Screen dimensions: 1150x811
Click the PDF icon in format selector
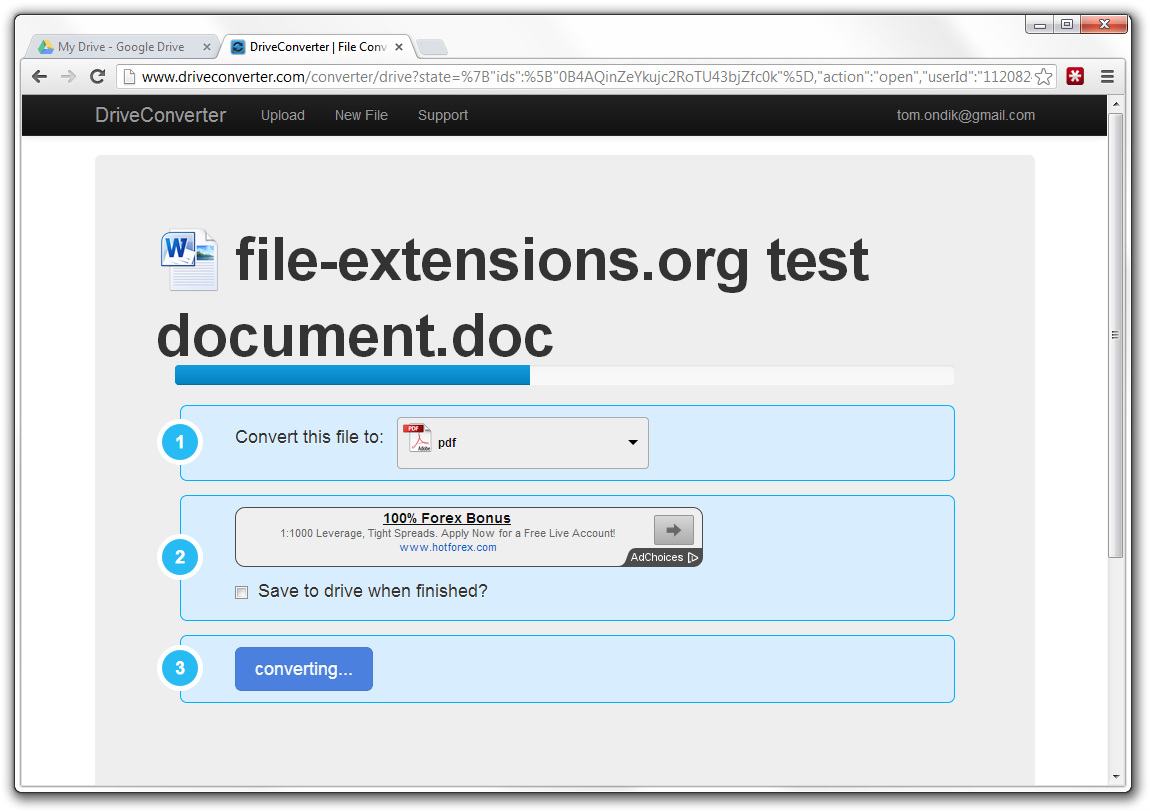pos(418,438)
